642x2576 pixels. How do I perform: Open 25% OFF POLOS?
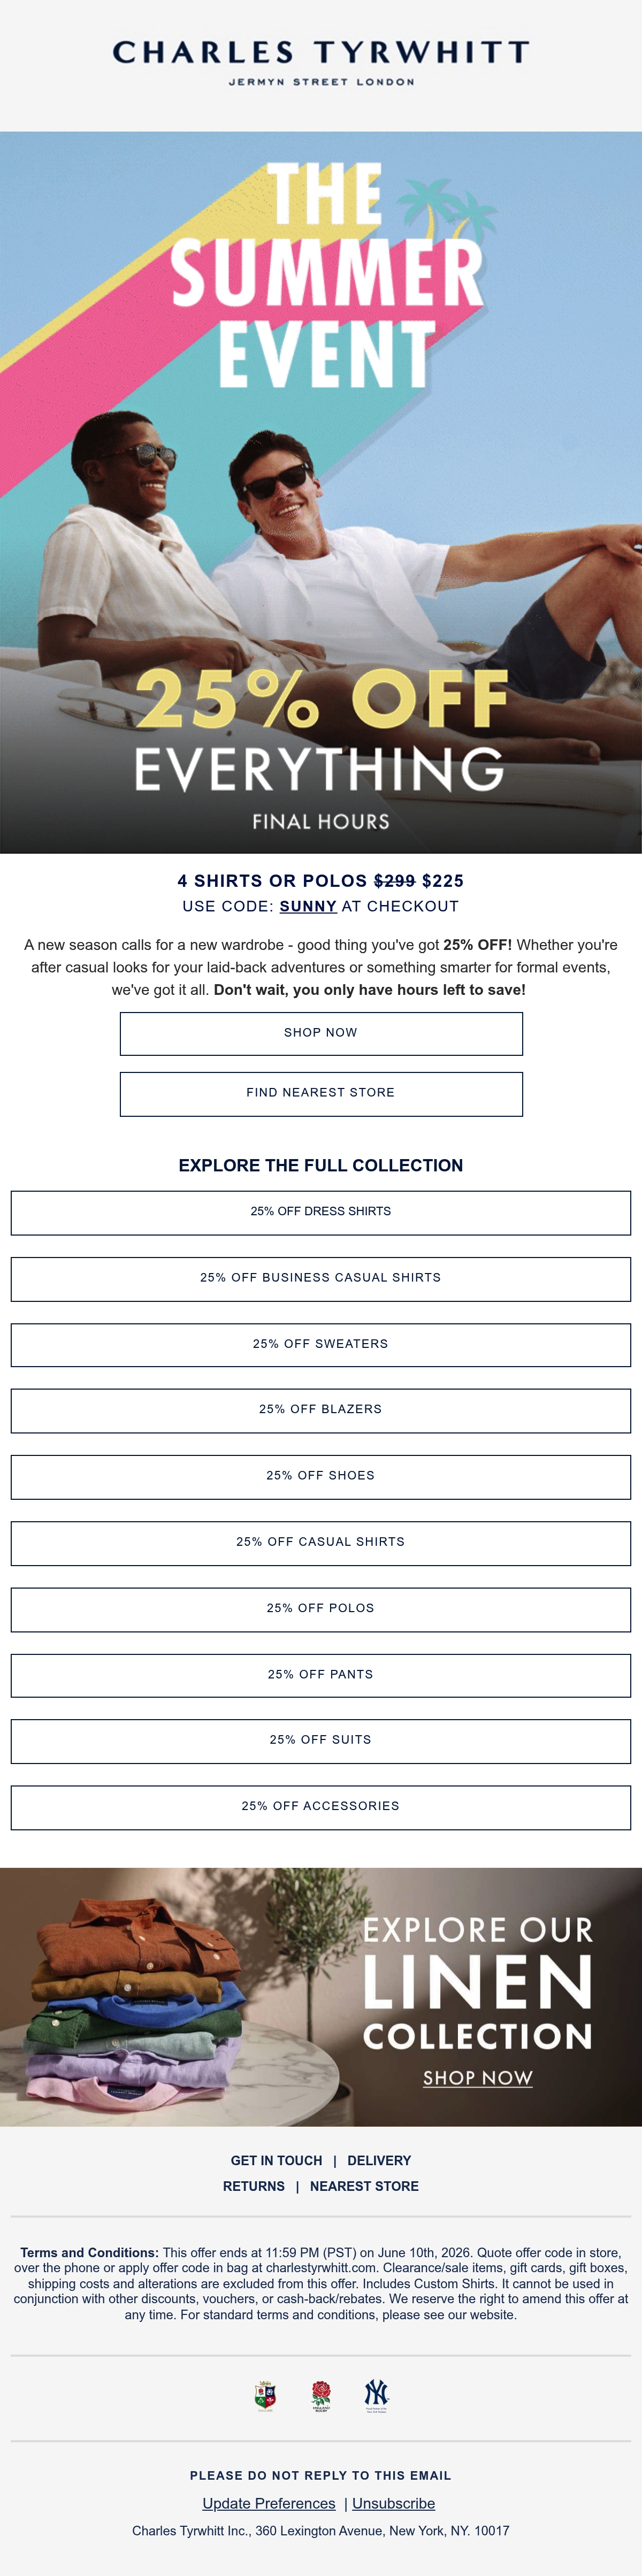click(321, 1608)
